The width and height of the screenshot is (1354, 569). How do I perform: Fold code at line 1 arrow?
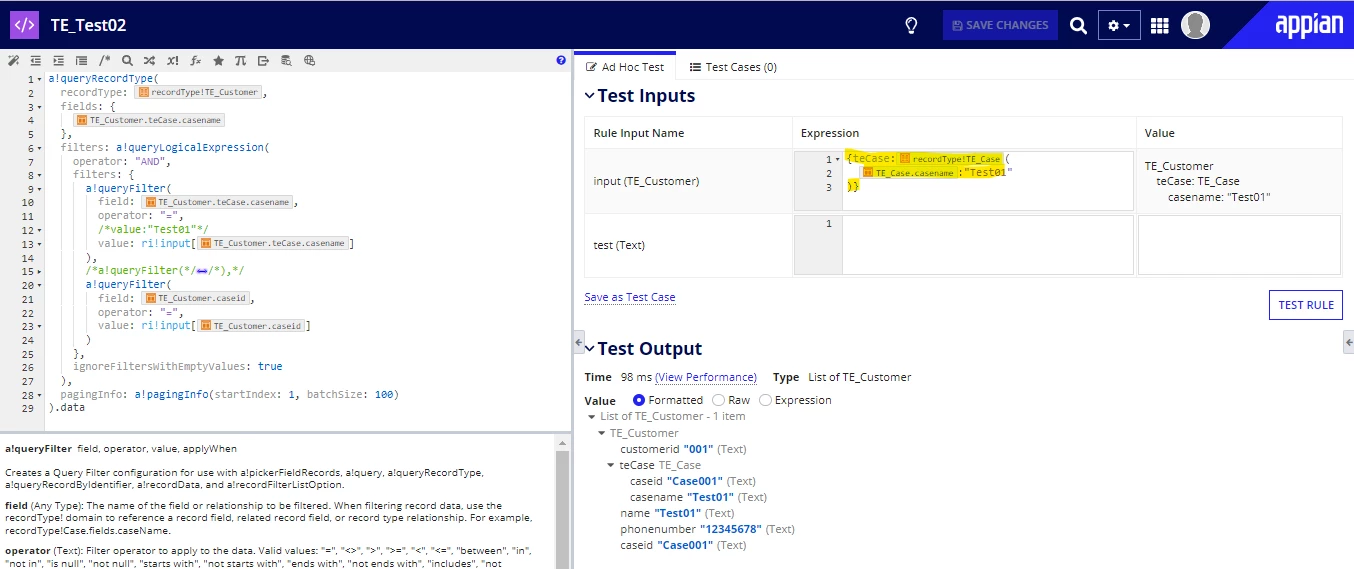[39, 78]
